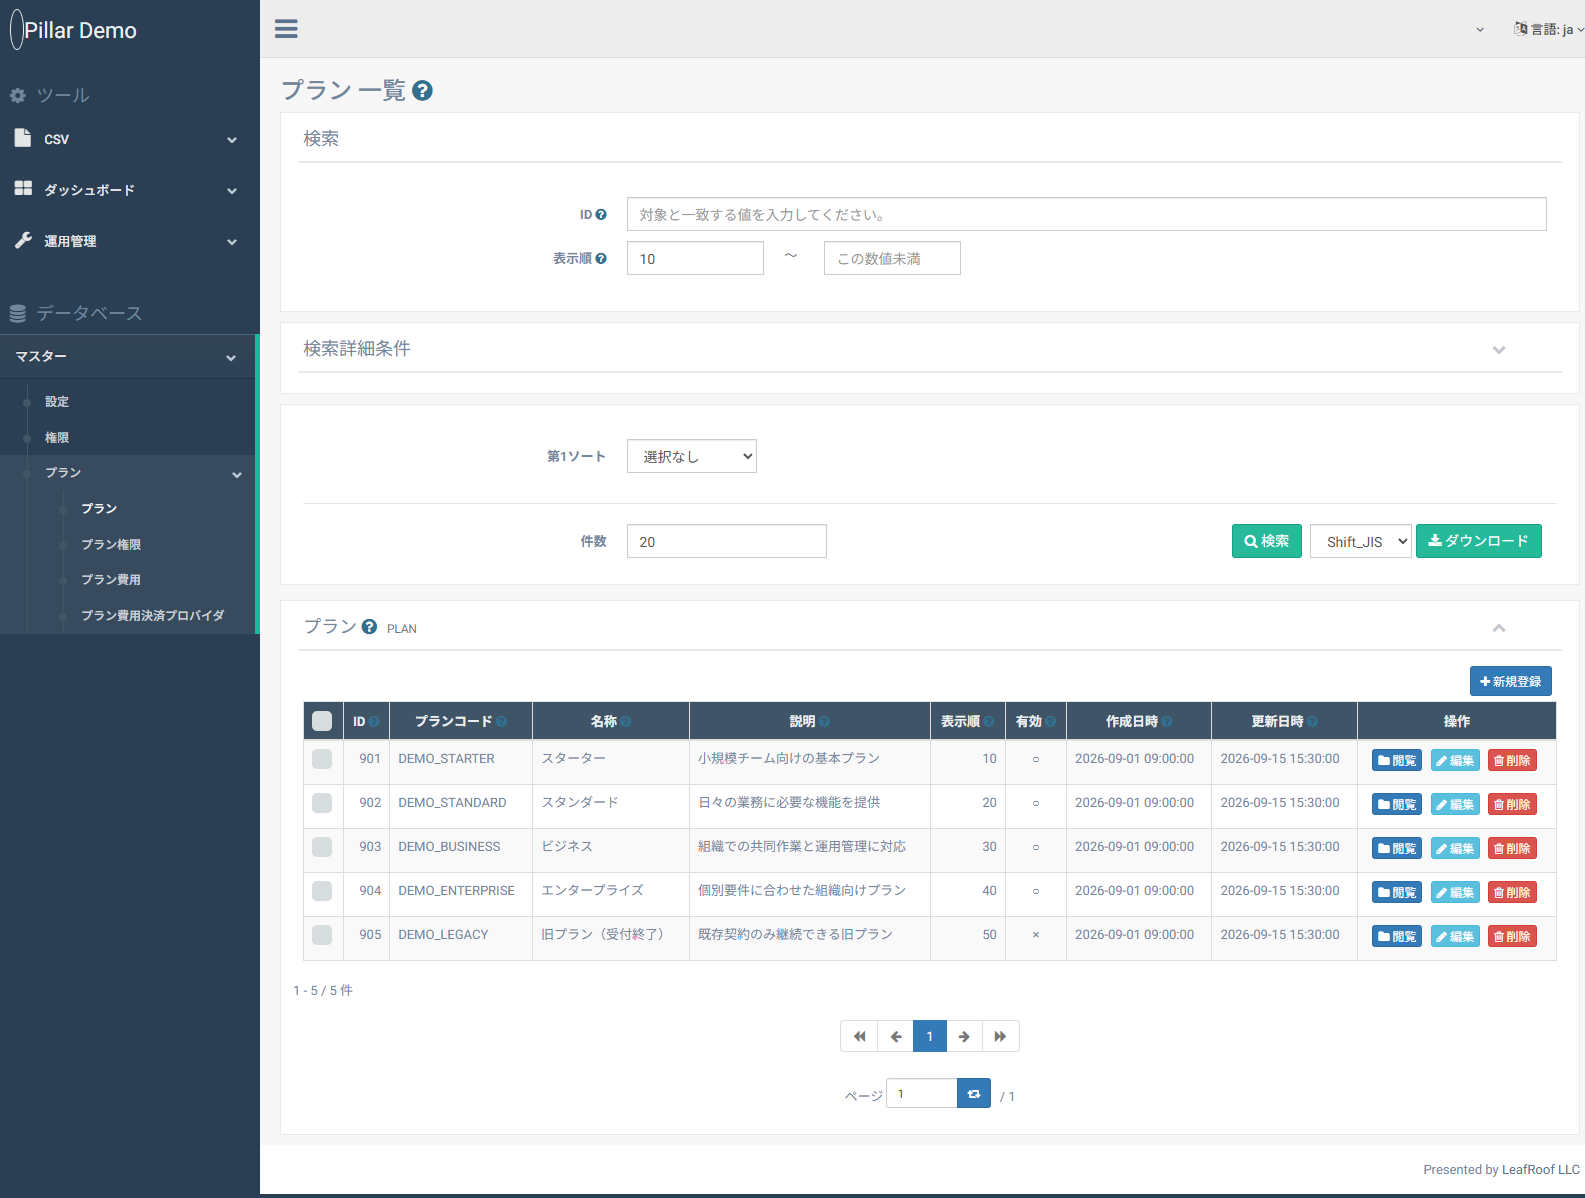
Task: Click the ダウンロード download button
Action: (1479, 541)
